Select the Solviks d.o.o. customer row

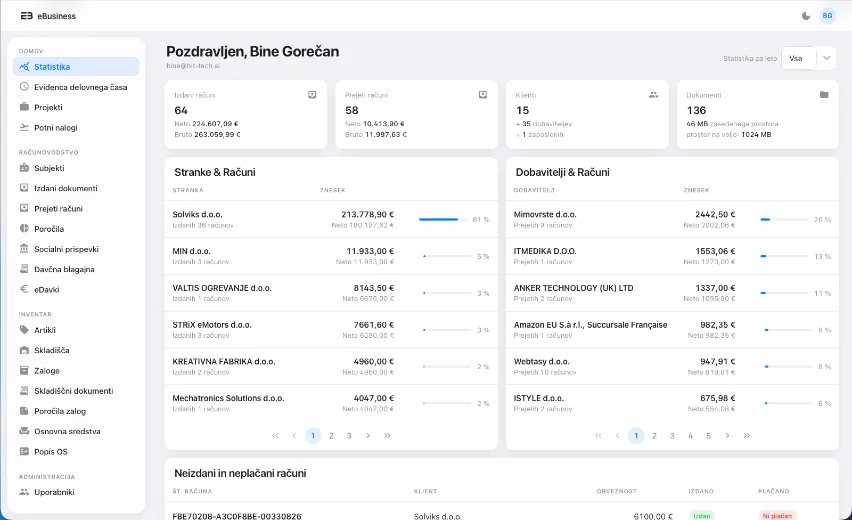pyautogui.click(x=331, y=219)
